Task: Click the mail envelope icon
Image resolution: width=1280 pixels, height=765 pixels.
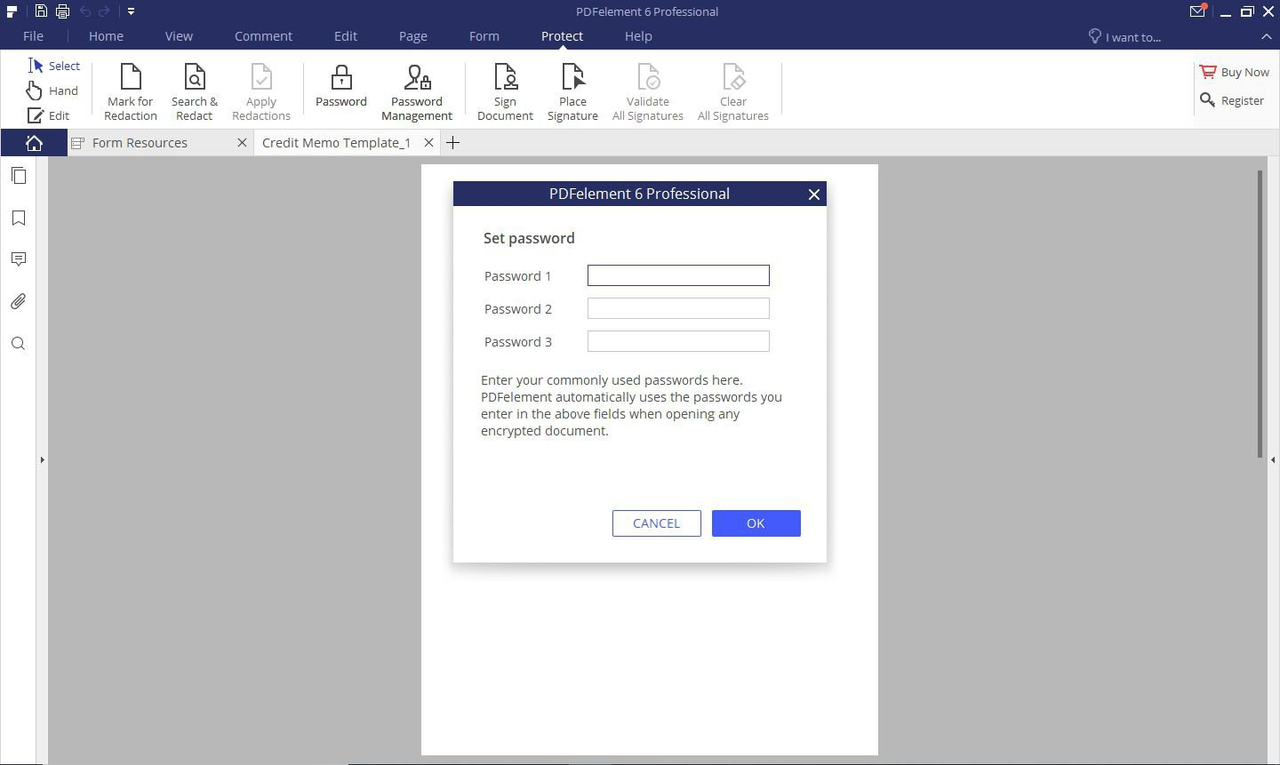Action: [1198, 12]
